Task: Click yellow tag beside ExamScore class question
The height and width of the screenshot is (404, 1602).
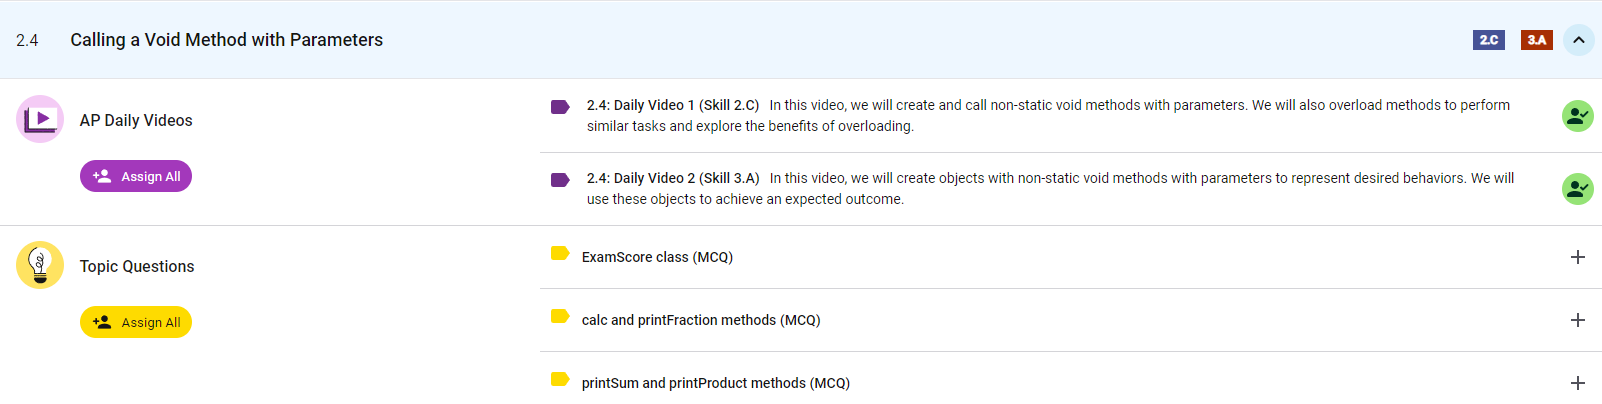Action: pyautogui.click(x=560, y=253)
